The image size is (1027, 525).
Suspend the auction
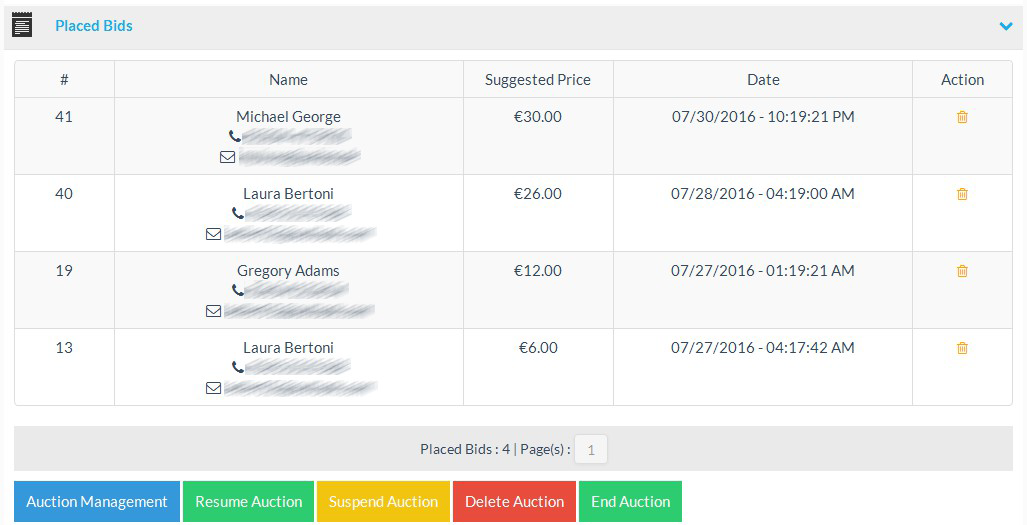pos(383,502)
